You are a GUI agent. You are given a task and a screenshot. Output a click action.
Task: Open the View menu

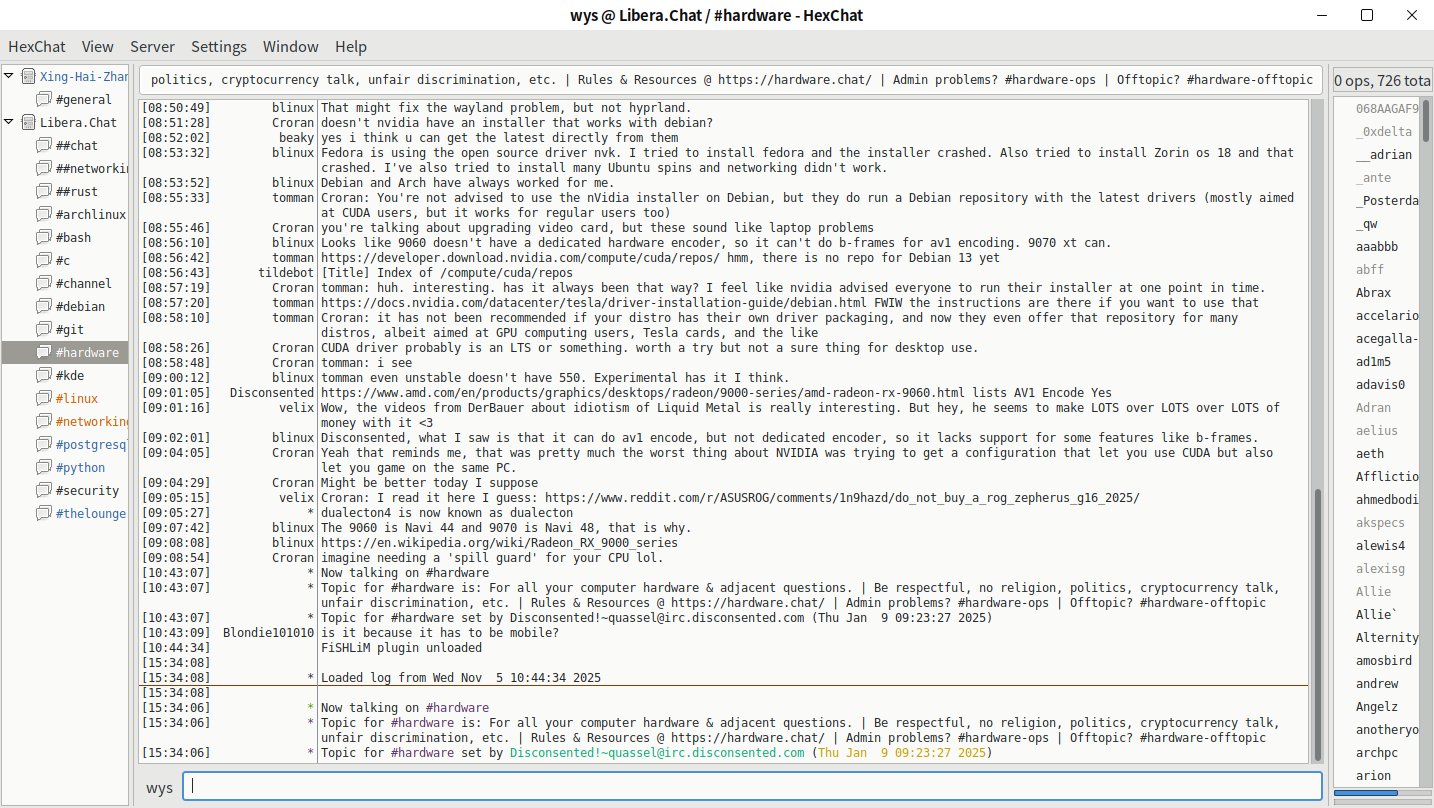98,46
